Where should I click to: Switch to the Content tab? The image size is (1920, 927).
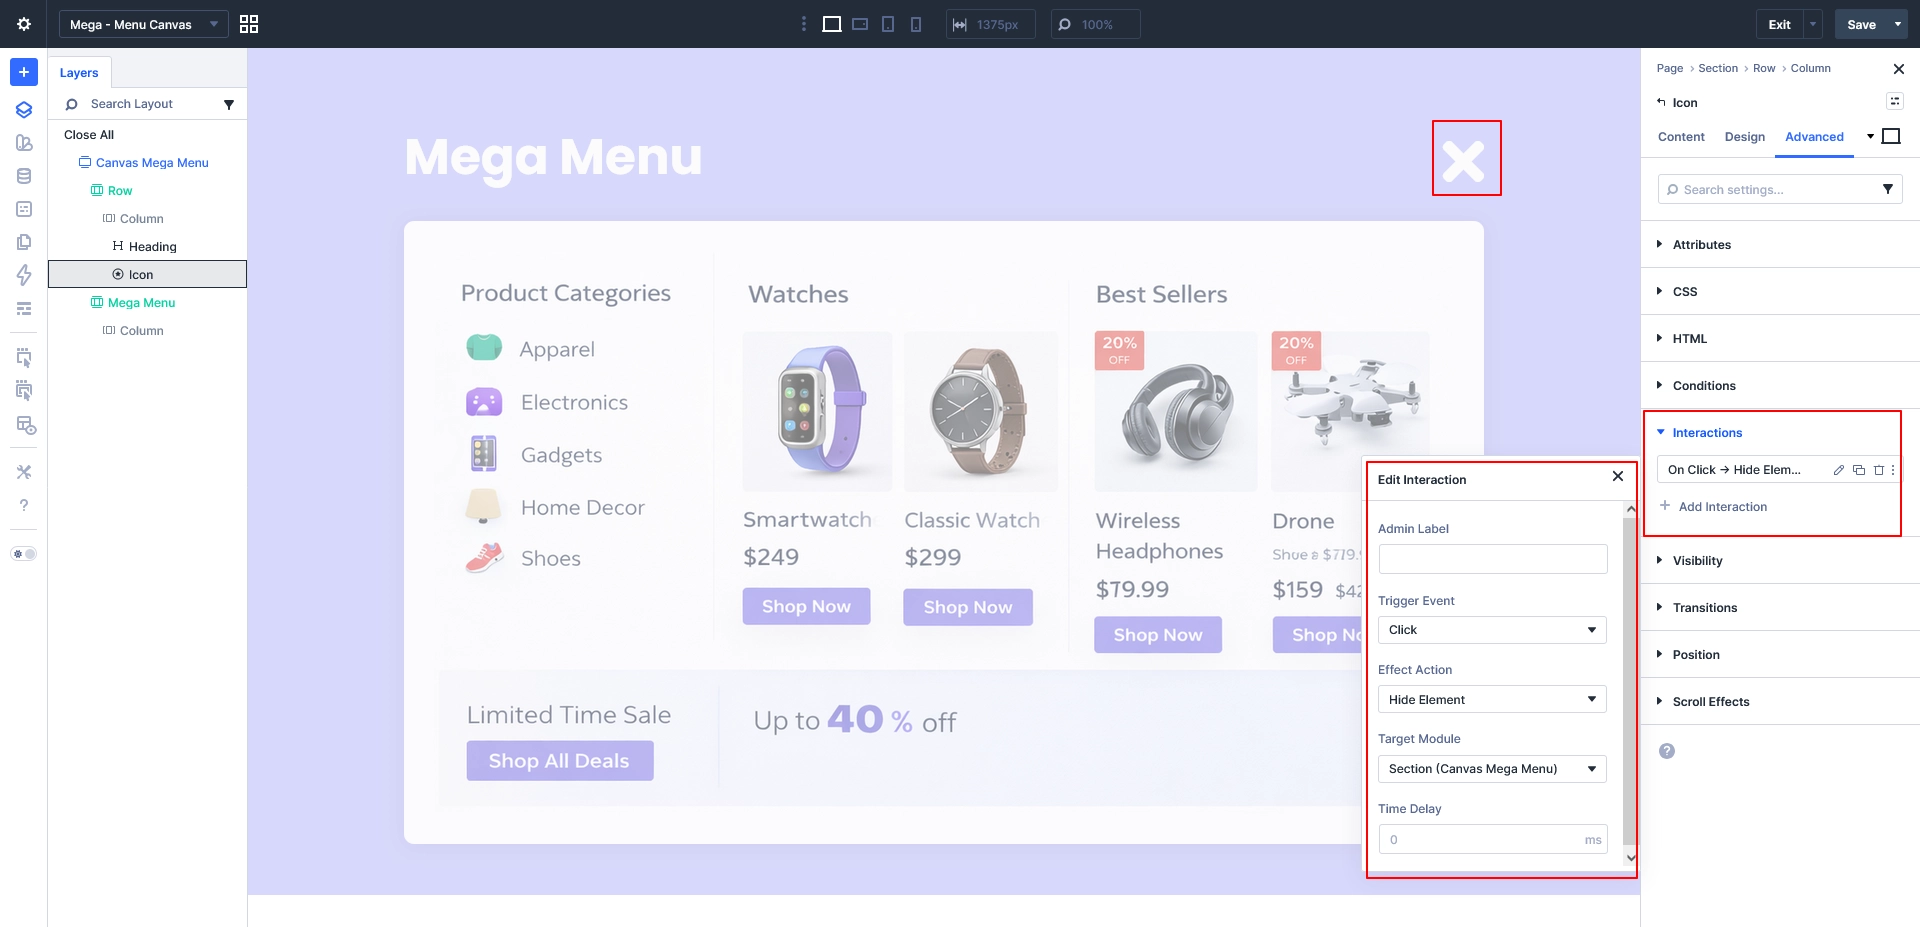(1681, 137)
